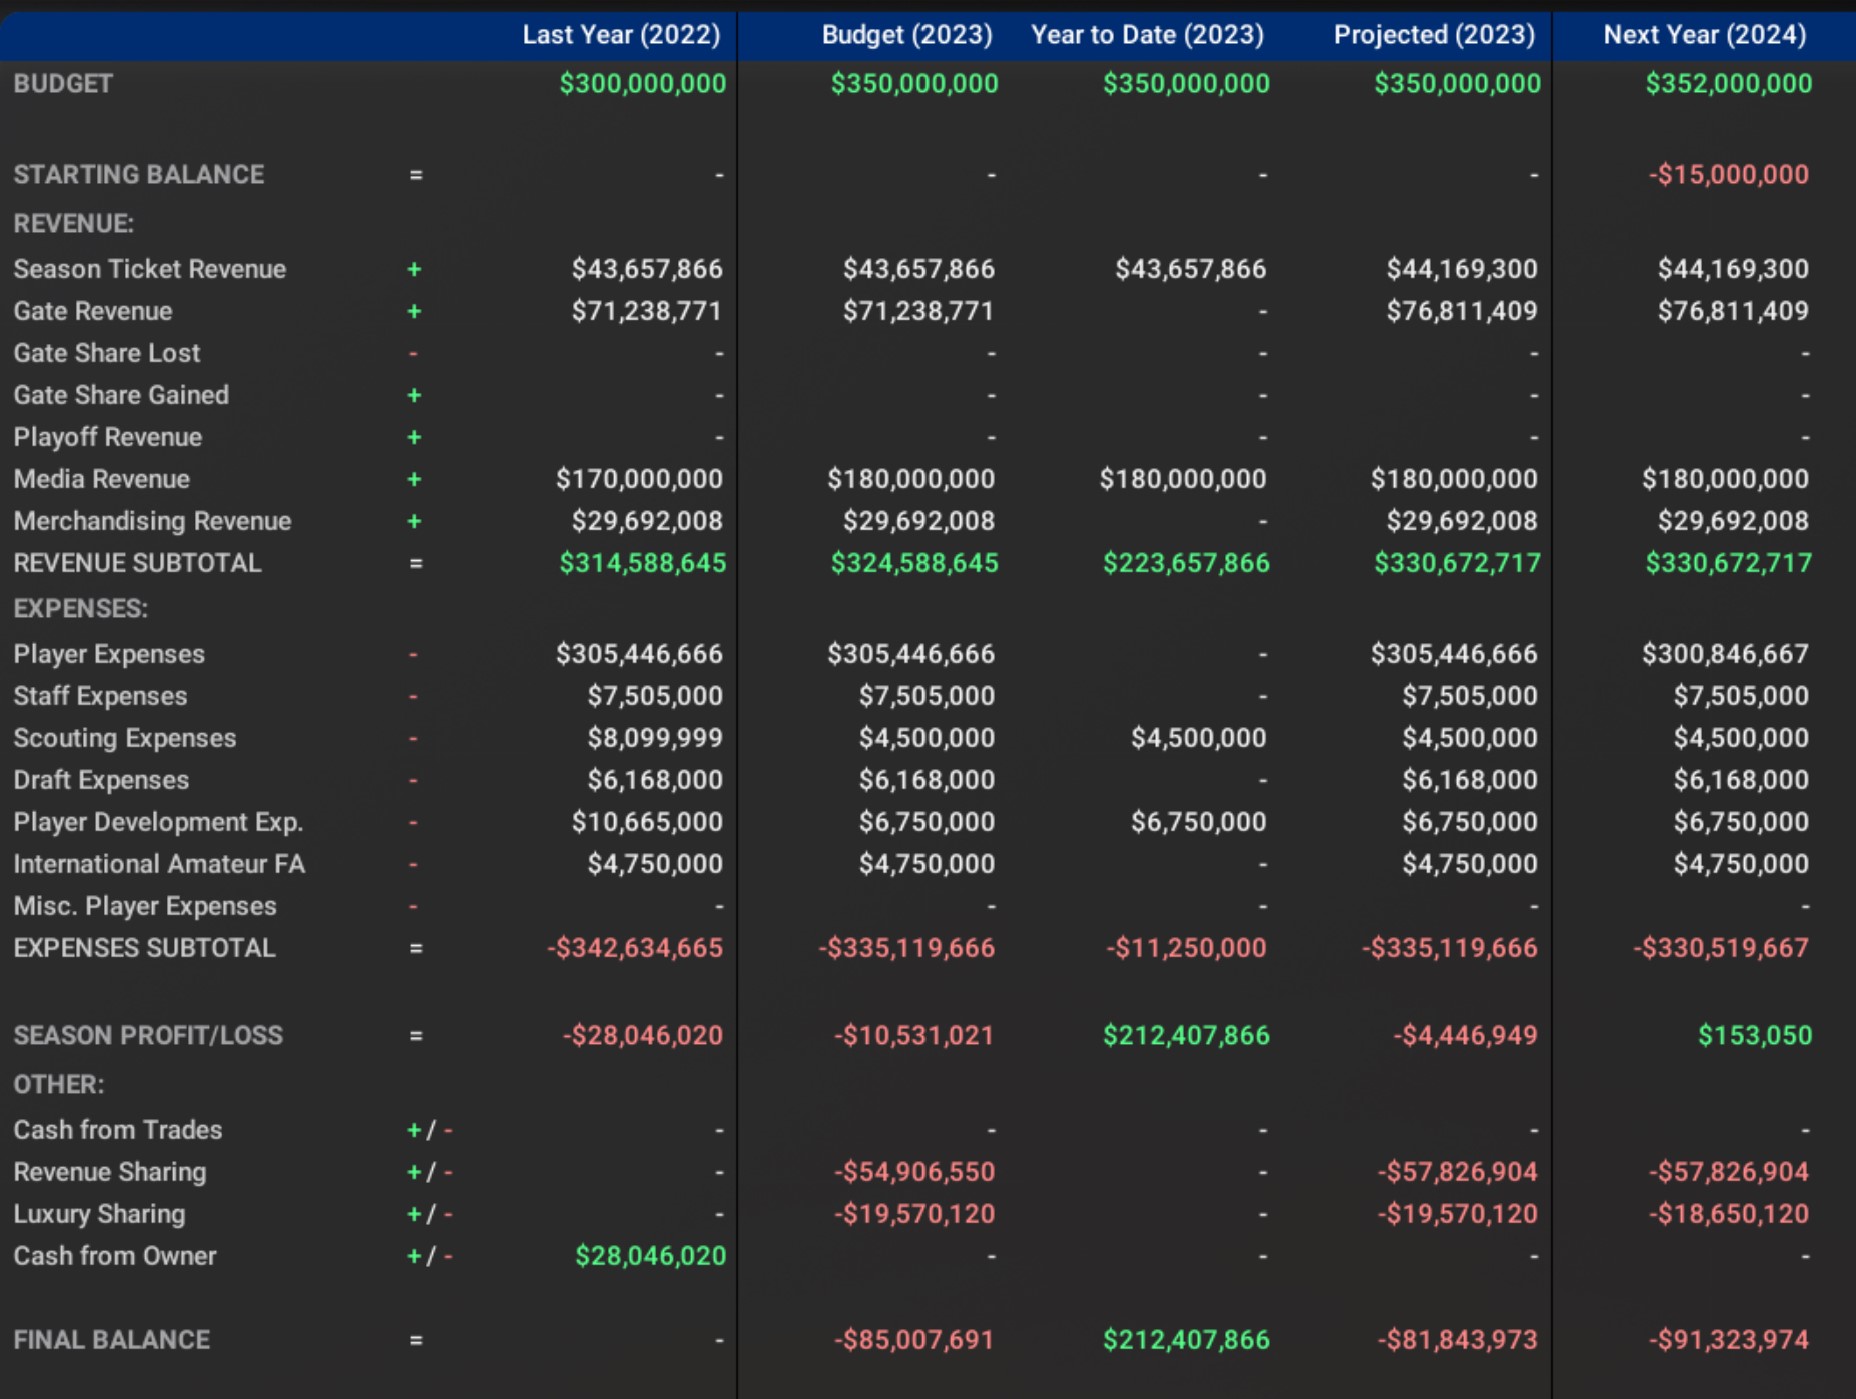Click the $10,665,000 player development value
Screen dimensions: 1856x1399
pos(646,822)
